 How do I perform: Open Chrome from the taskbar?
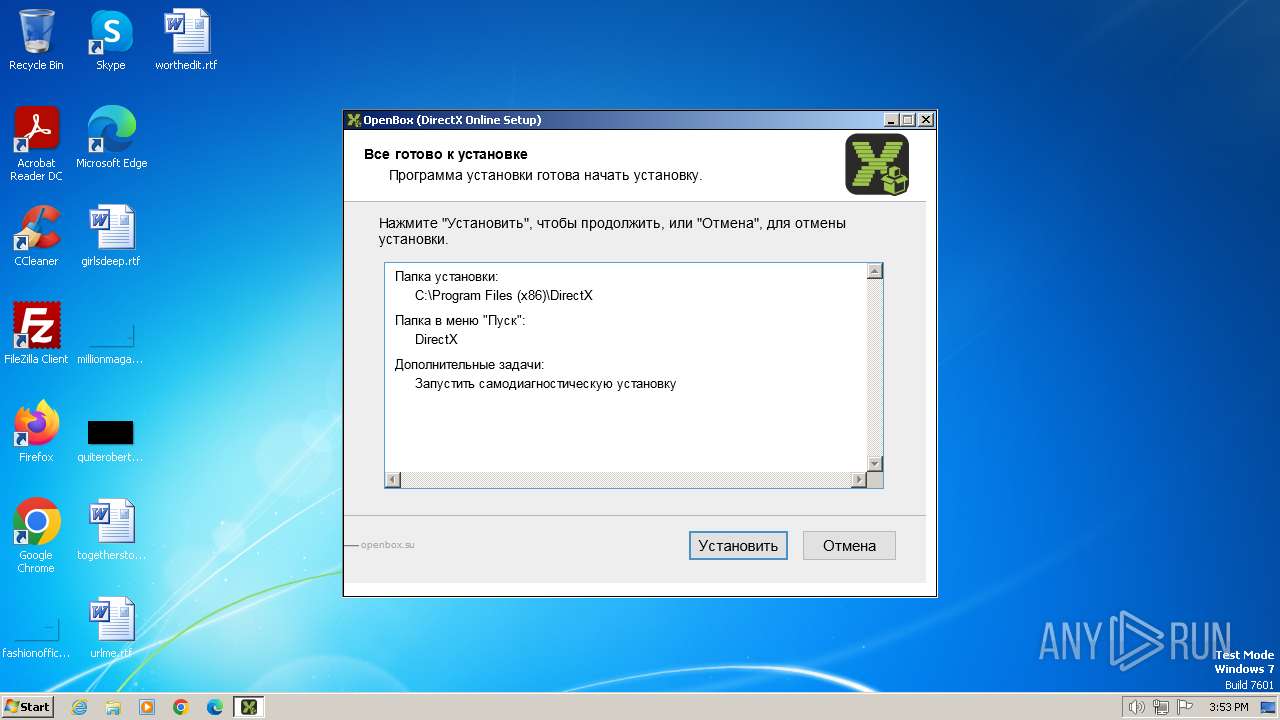point(181,707)
